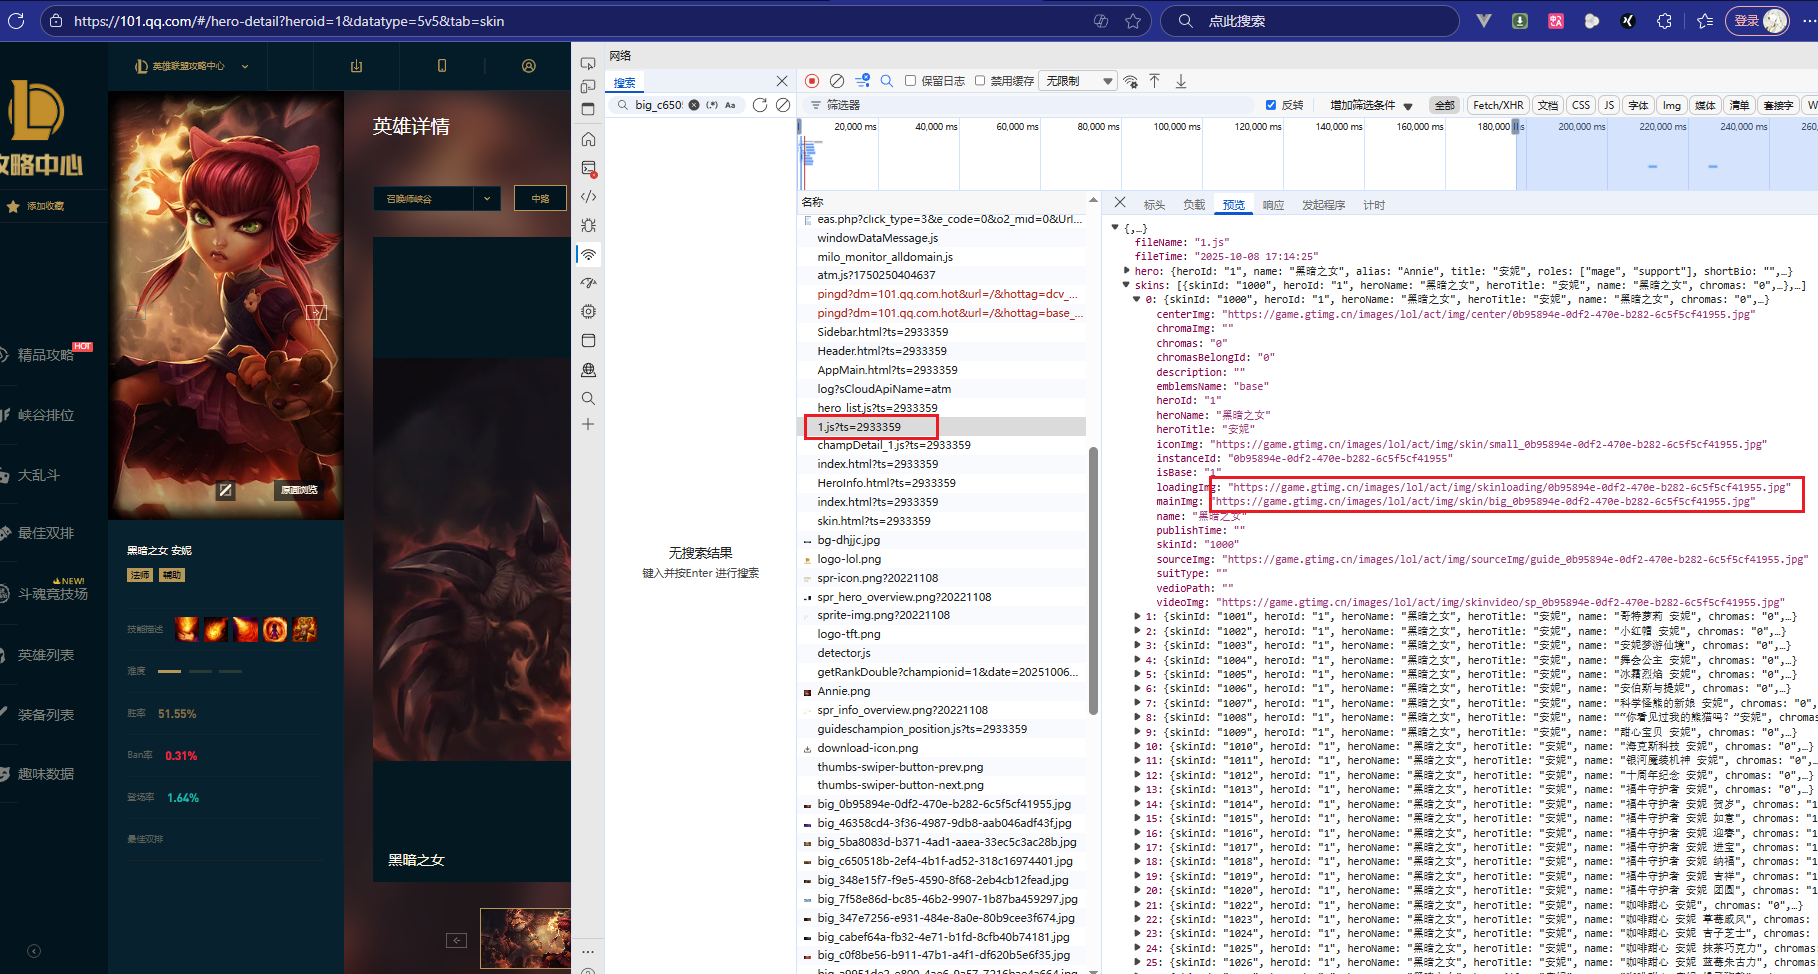This screenshot has height=974, width=1818.
Task: Toggle regex (.*) option in search box
Action: (712, 105)
